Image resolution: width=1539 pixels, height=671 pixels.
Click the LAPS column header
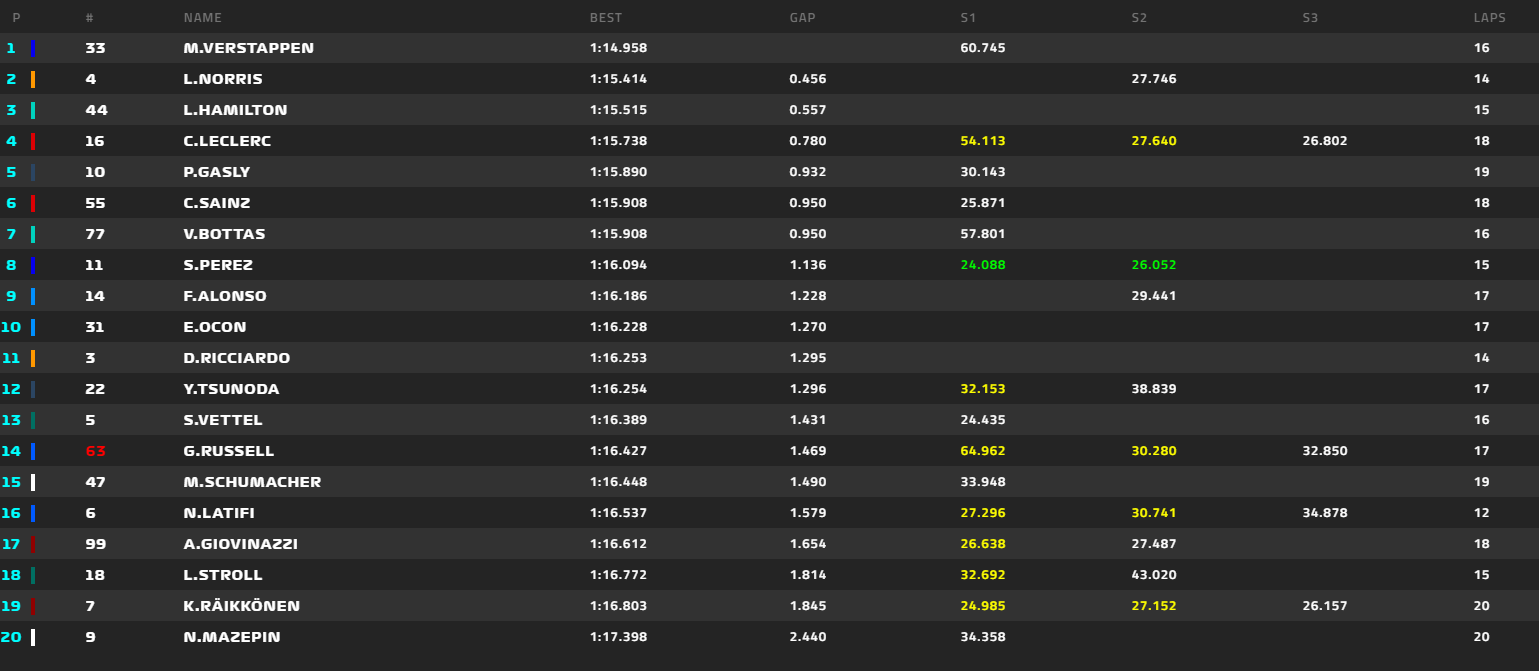tap(1489, 18)
